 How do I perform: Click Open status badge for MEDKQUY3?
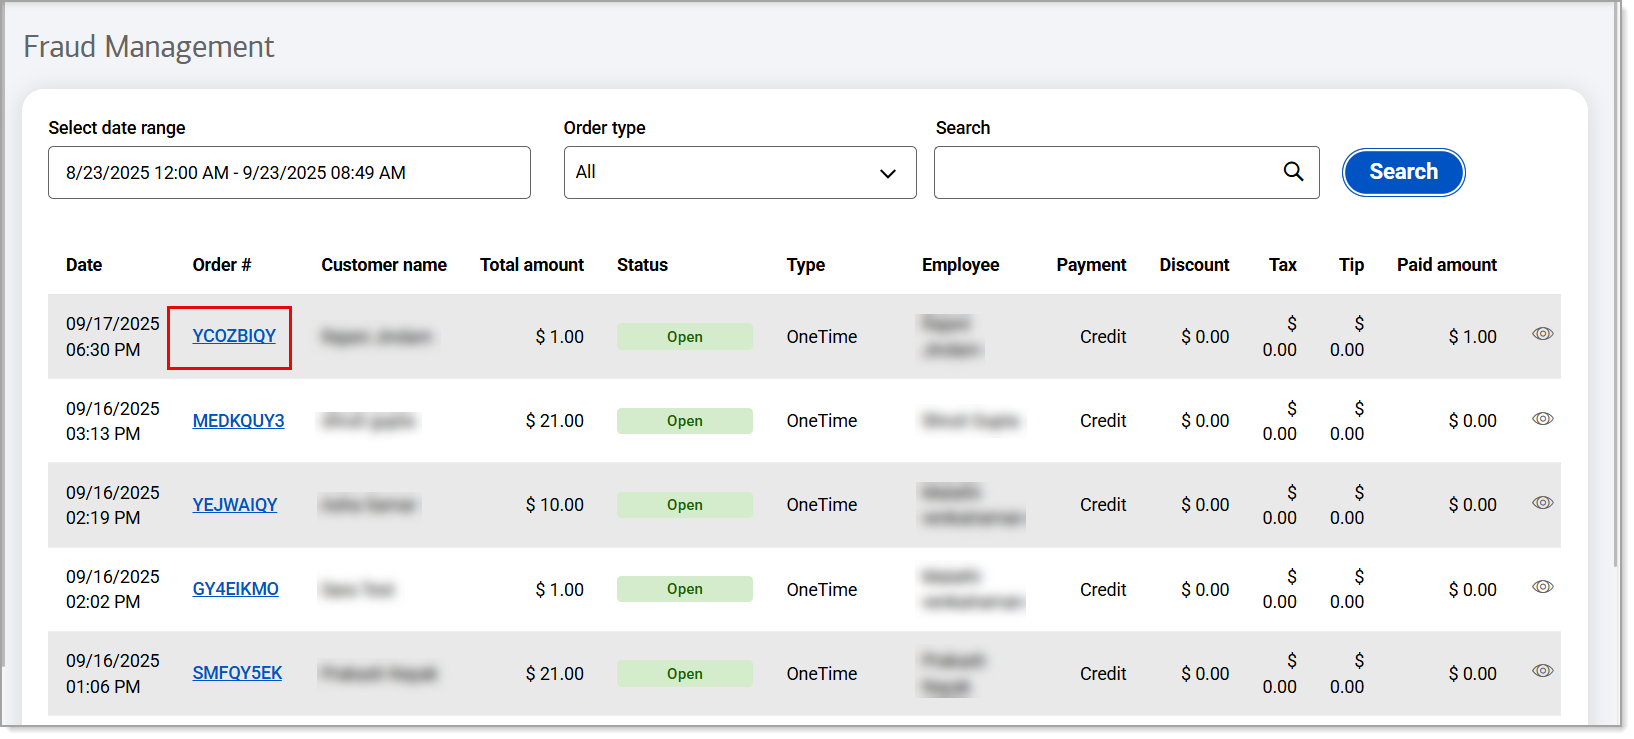pyautogui.click(x=685, y=421)
